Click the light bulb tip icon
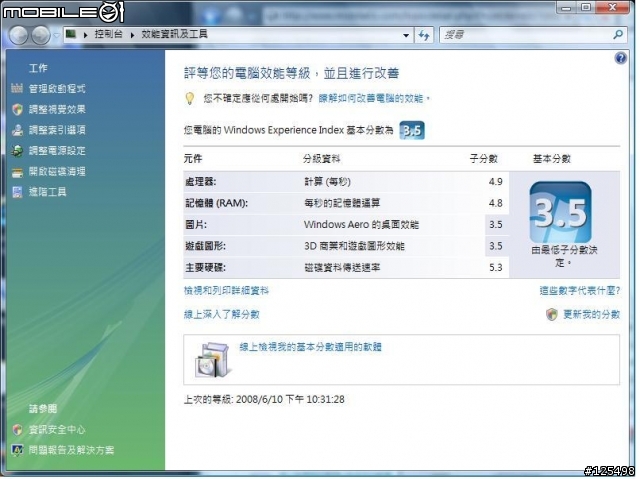 190,98
